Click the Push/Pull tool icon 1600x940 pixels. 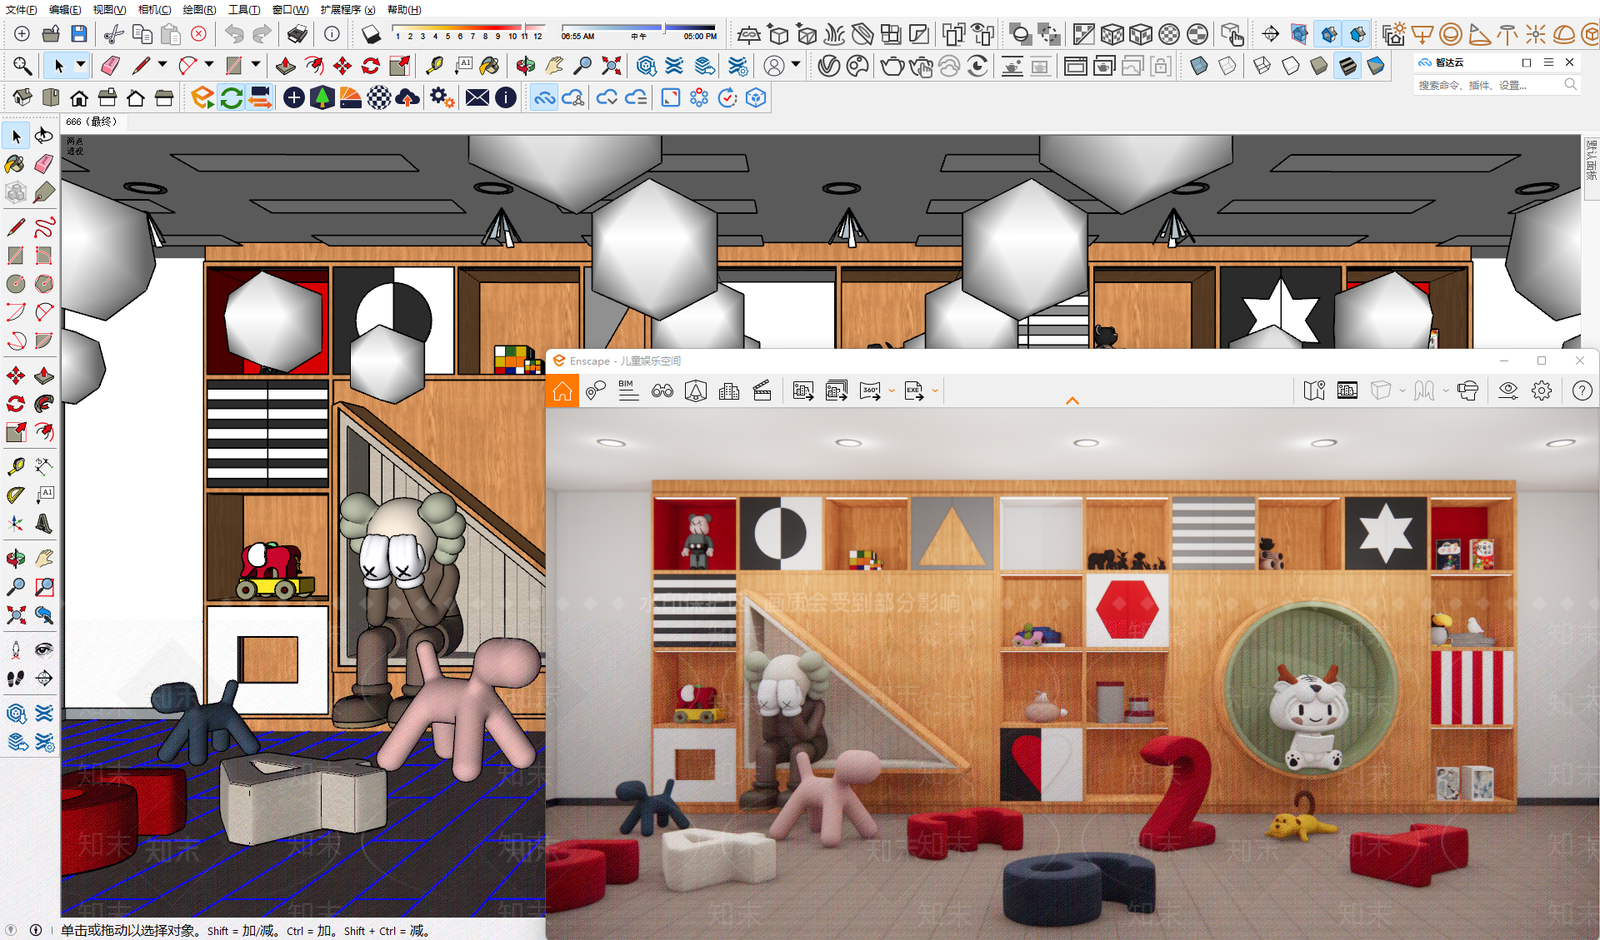tap(285, 66)
